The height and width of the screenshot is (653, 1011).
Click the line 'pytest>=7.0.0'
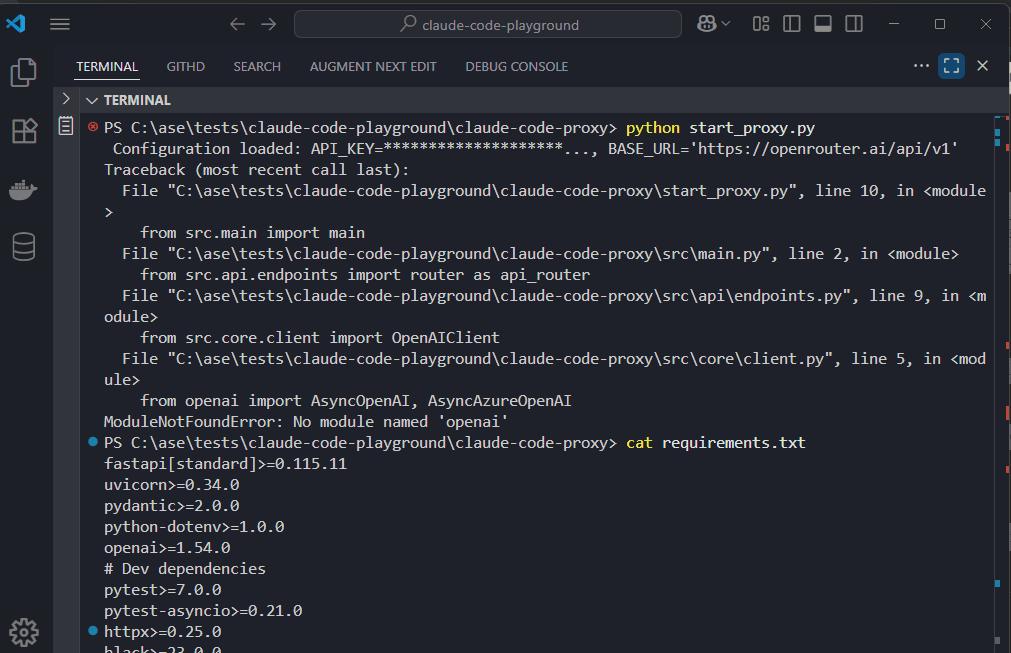[162, 590]
